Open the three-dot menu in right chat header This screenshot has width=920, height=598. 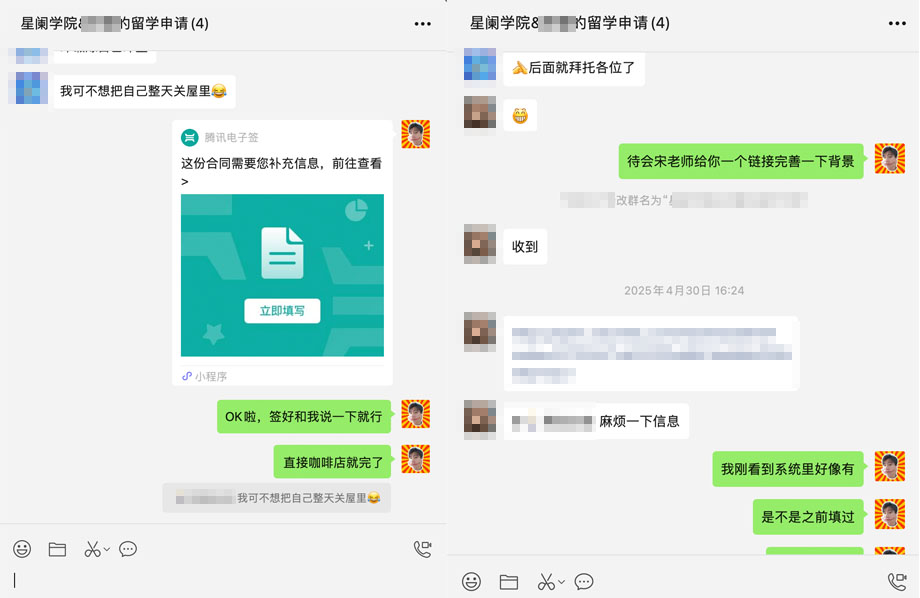(896, 23)
